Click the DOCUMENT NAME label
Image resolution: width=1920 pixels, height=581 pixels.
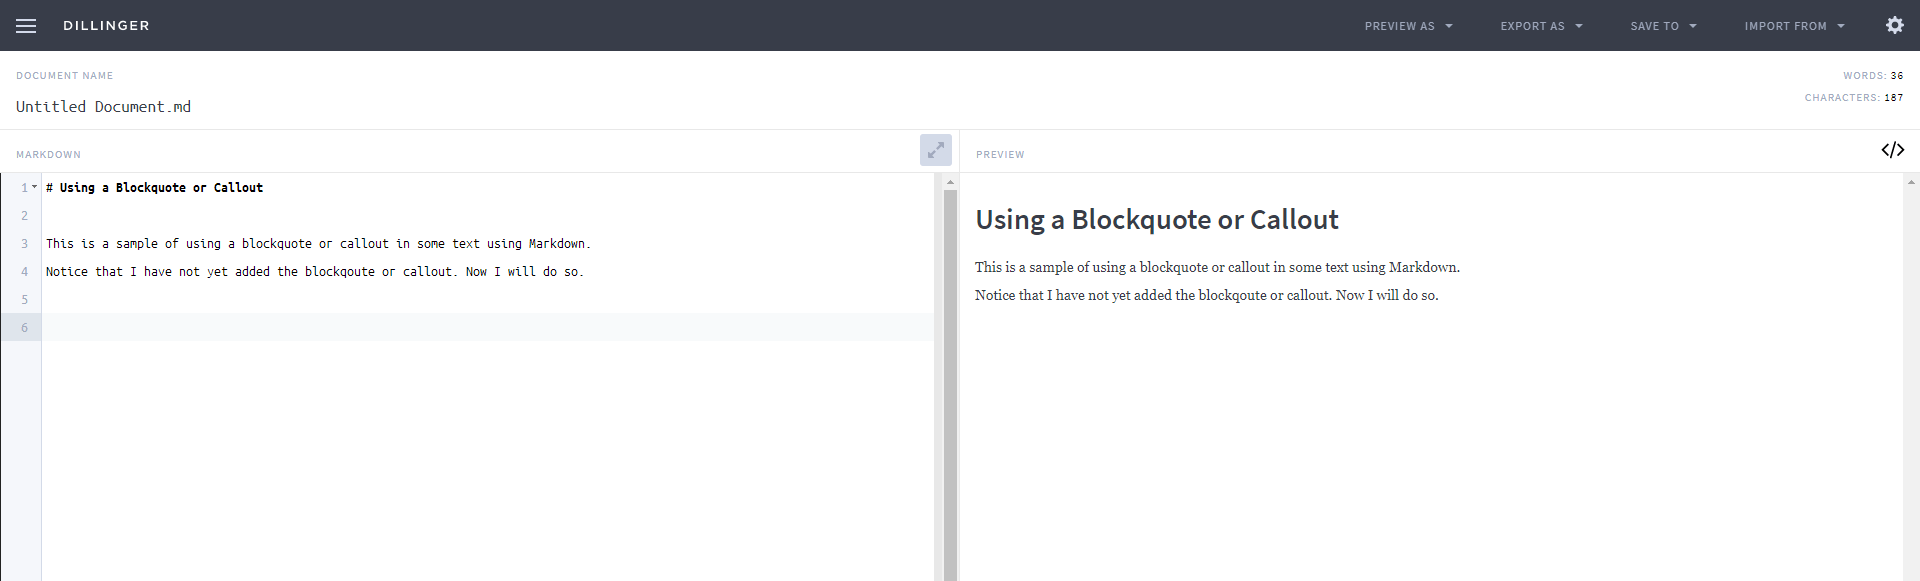coord(64,76)
